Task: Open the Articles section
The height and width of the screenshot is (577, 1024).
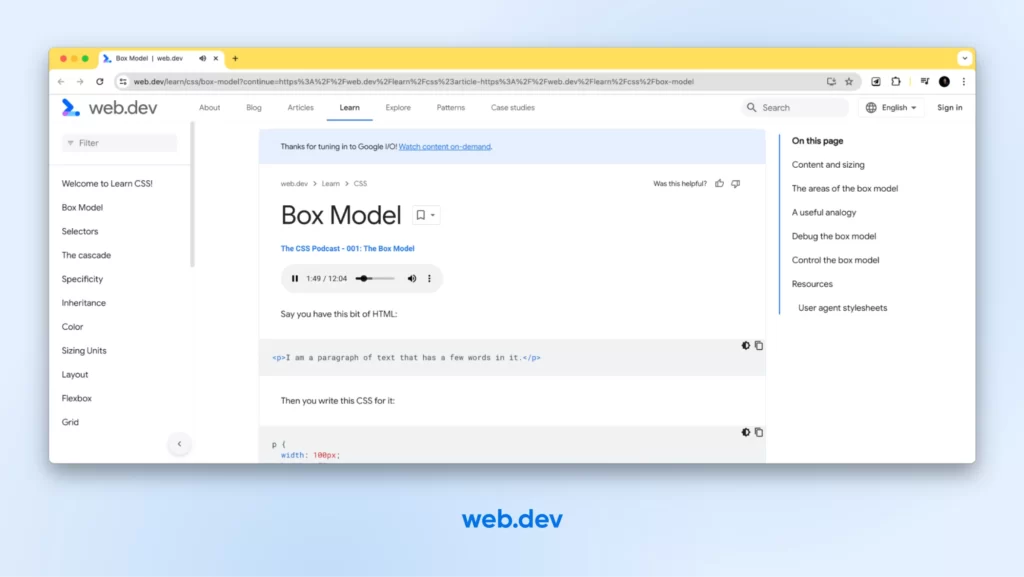Action: (x=300, y=108)
